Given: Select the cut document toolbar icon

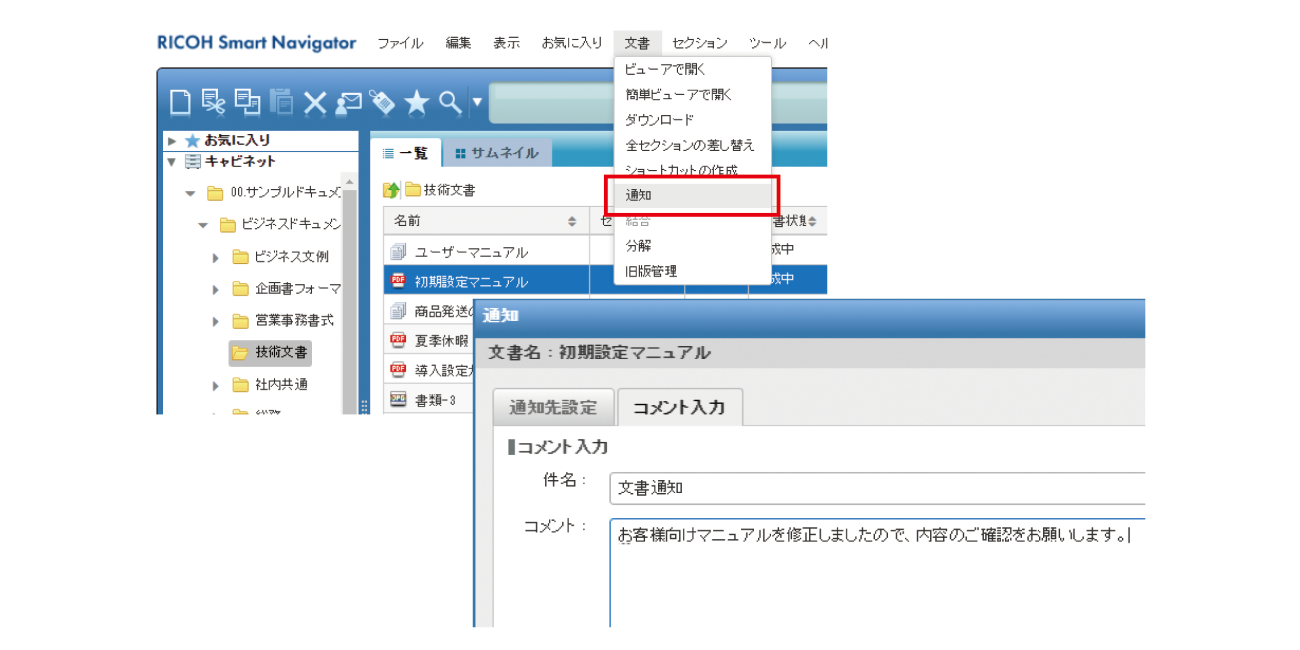Looking at the screenshot, I should click(x=212, y=102).
